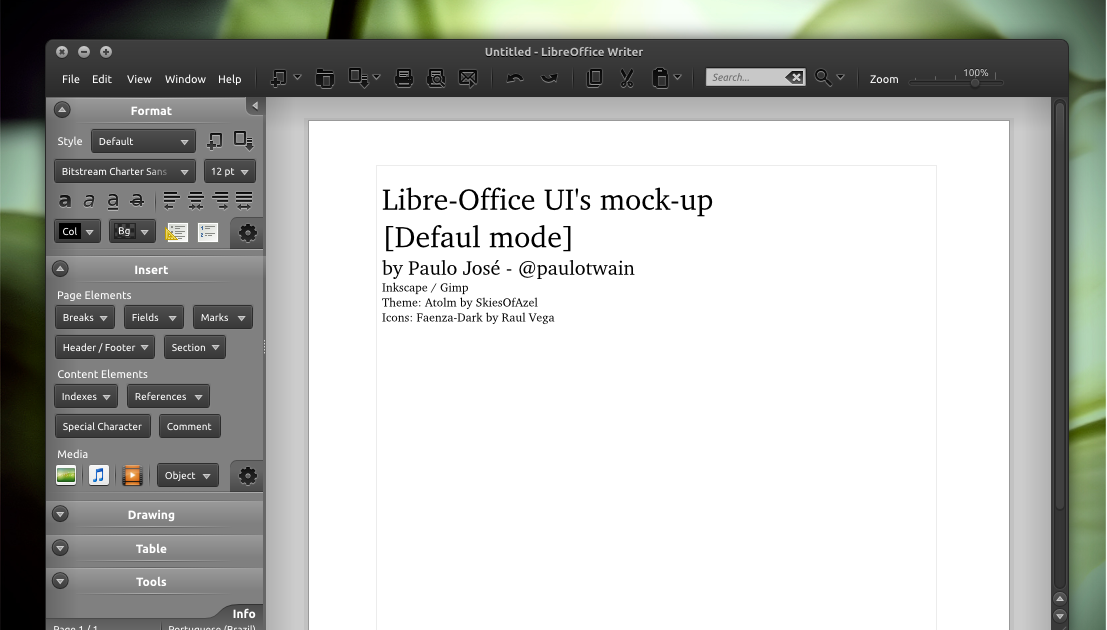Open the 12 pt font size dropdown
The width and height of the screenshot is (1107, 630).
pyautogui.click(x=229, y=172)
